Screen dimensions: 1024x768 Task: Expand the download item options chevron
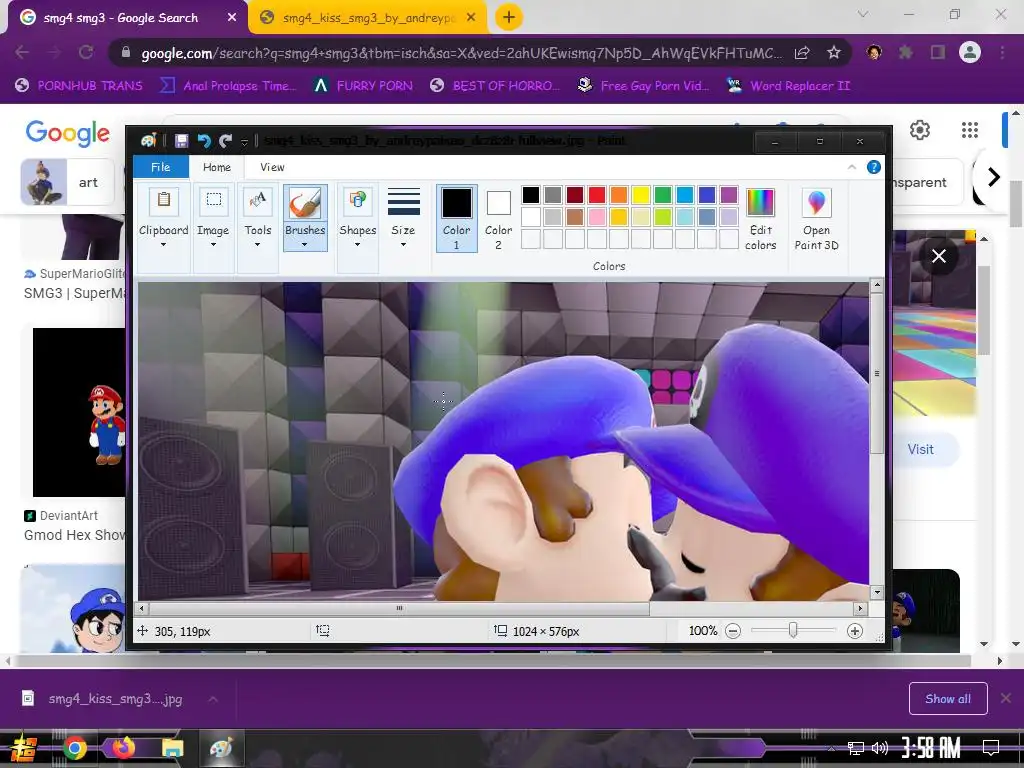pyautogui.click(x=213, y=699)
